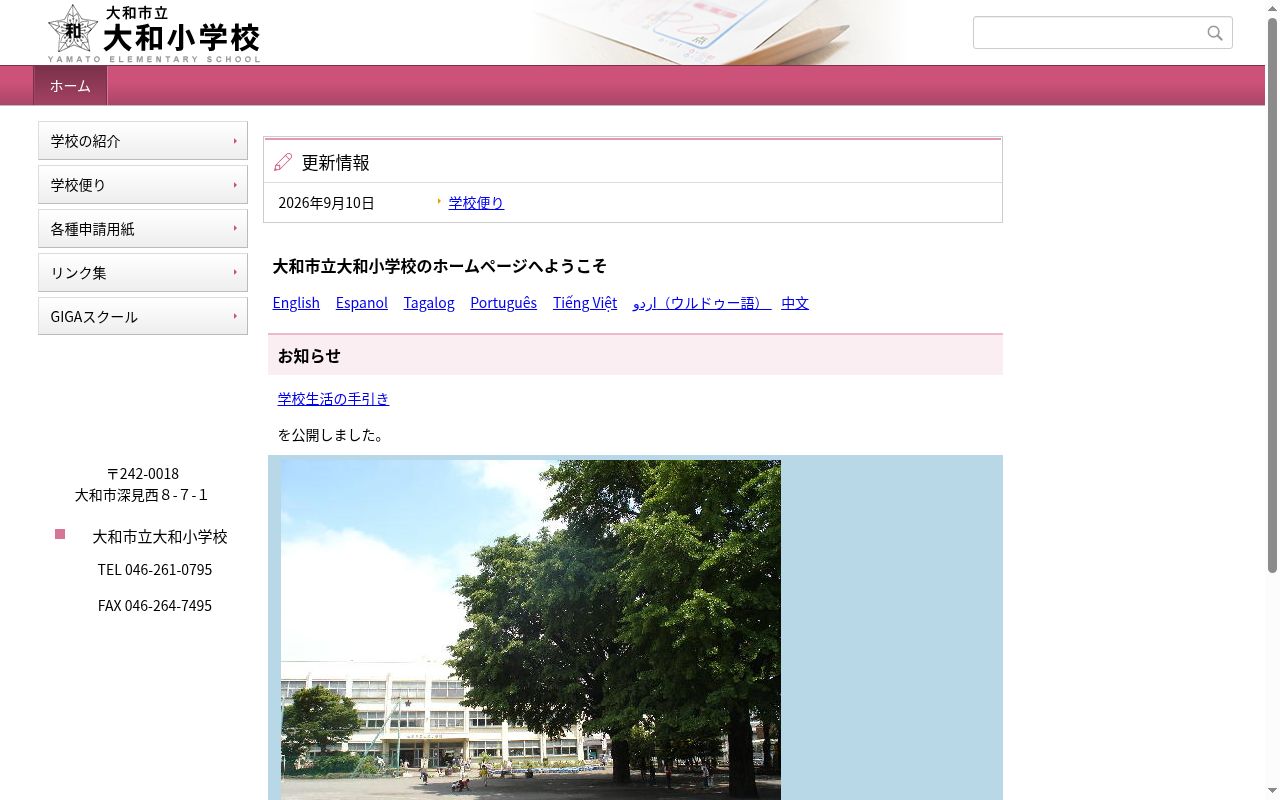Click the arrow on 学校の紹介 item
This screenshot has height=800, width=1280.
coord(235,141)
